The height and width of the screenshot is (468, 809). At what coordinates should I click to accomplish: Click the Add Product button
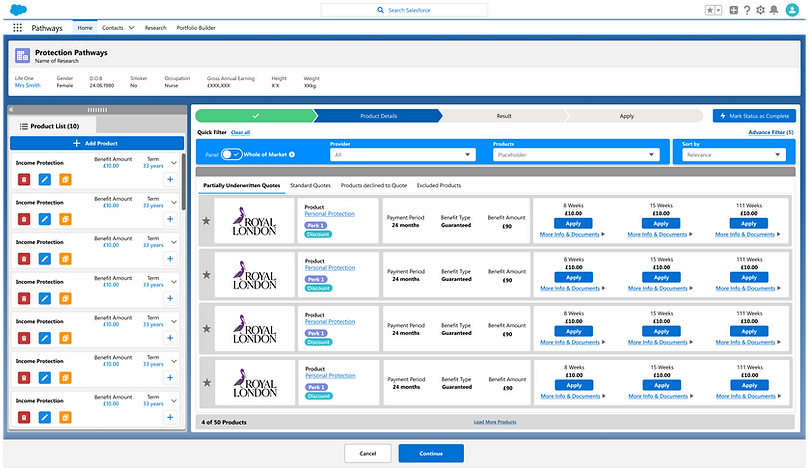click(x=97, y=143)
